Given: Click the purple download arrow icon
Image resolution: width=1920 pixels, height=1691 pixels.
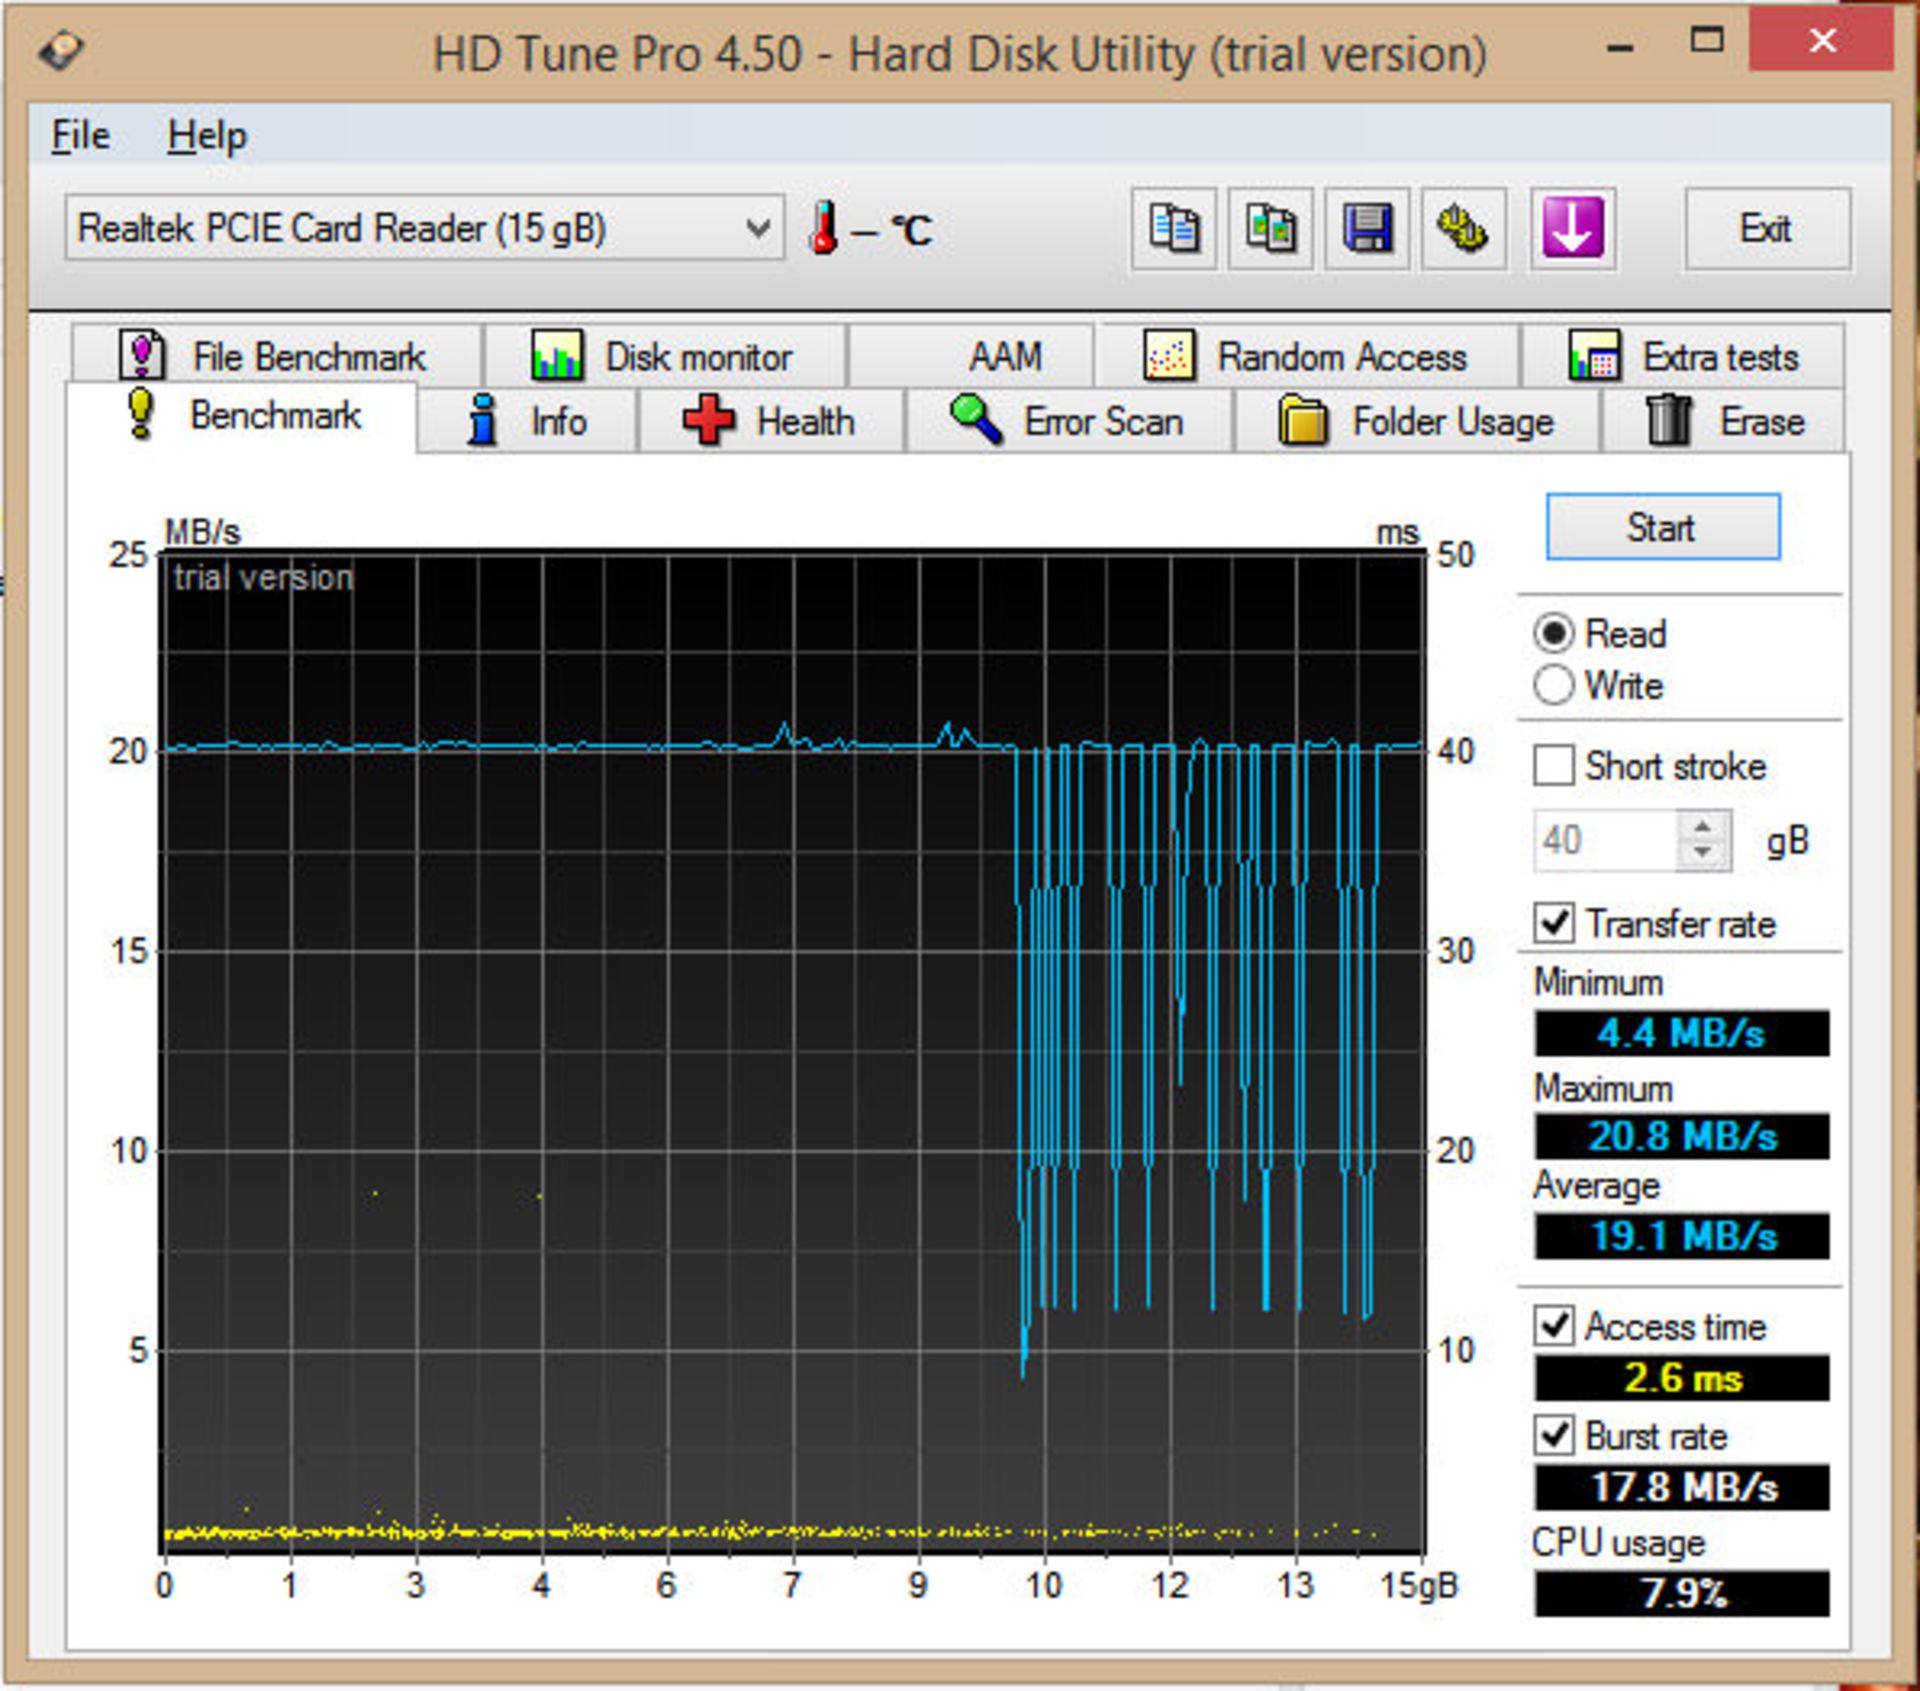Looking at the screenshot, I should click(1573, 229).
